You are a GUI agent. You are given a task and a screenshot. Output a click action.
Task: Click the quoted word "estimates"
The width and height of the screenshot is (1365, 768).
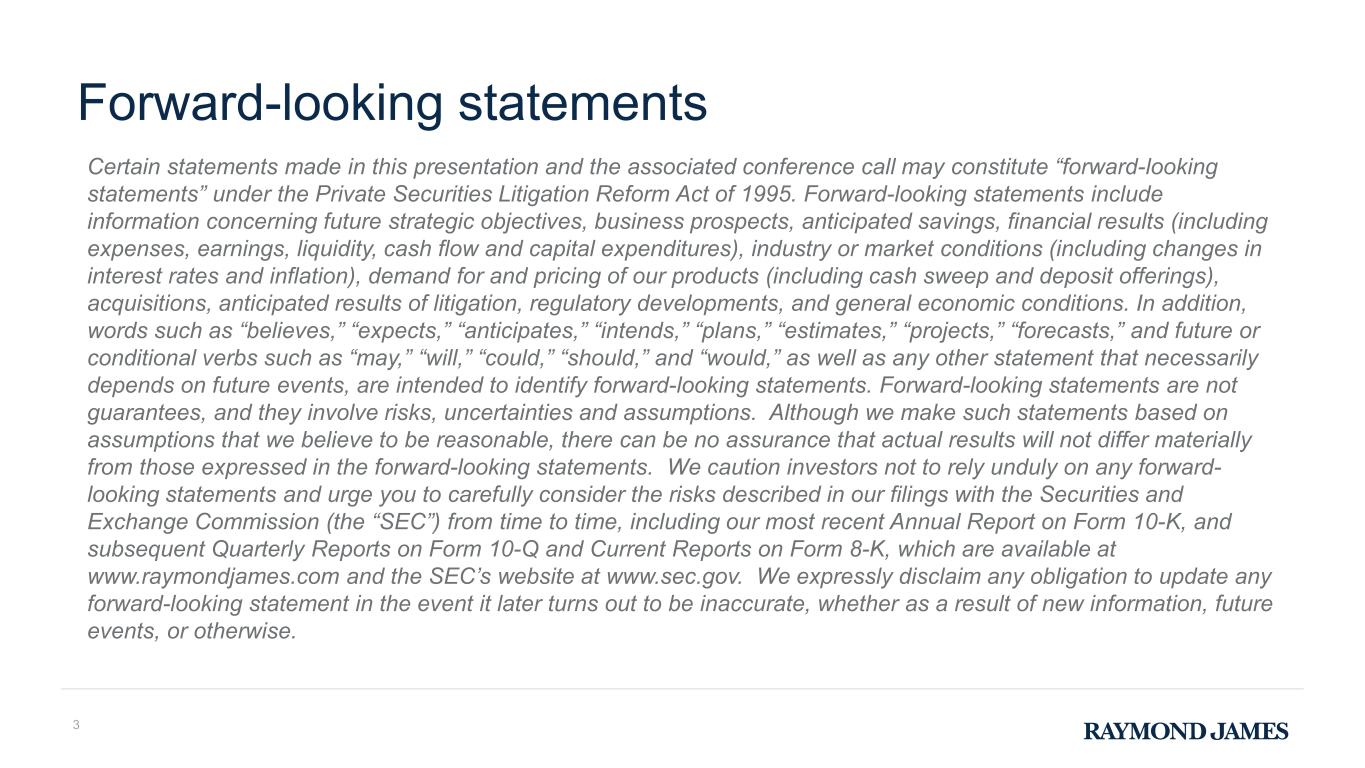(x=832, y=331)
